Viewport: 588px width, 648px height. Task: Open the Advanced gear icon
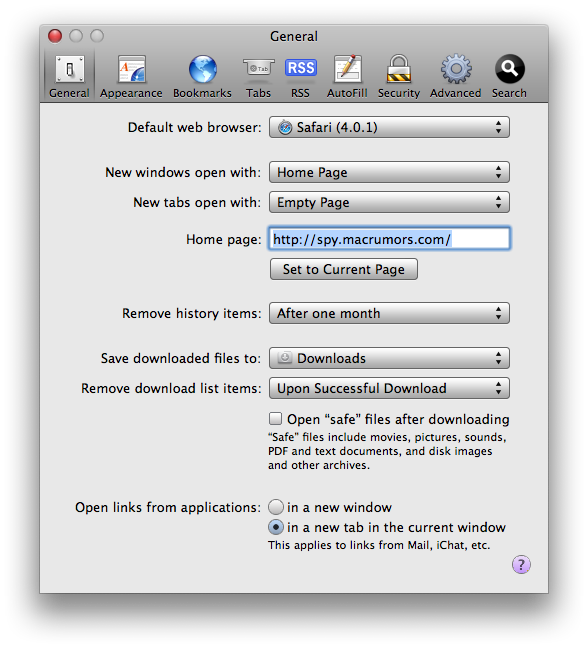[x=456, y=69]
